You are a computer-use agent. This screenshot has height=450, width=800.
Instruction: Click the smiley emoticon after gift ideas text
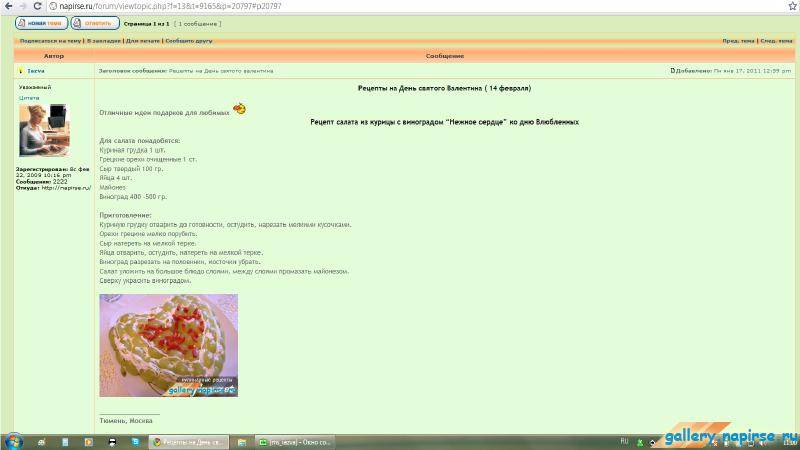(239, 108)
